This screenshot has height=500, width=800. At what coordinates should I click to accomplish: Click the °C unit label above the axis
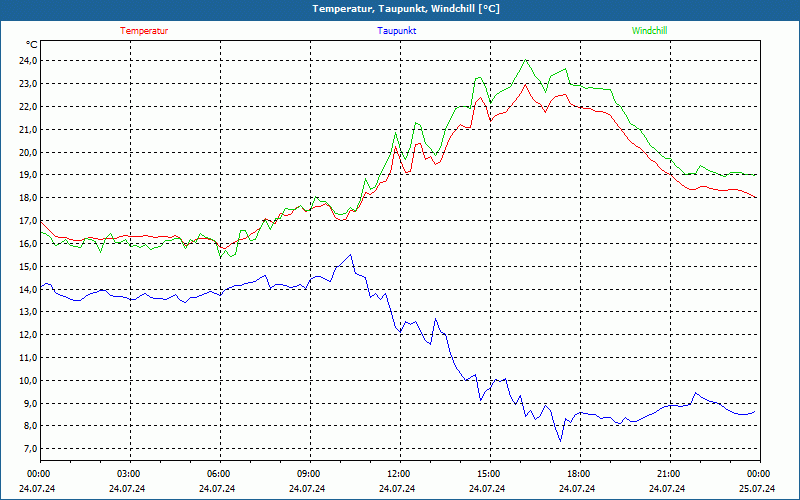(x=32, y=45)
